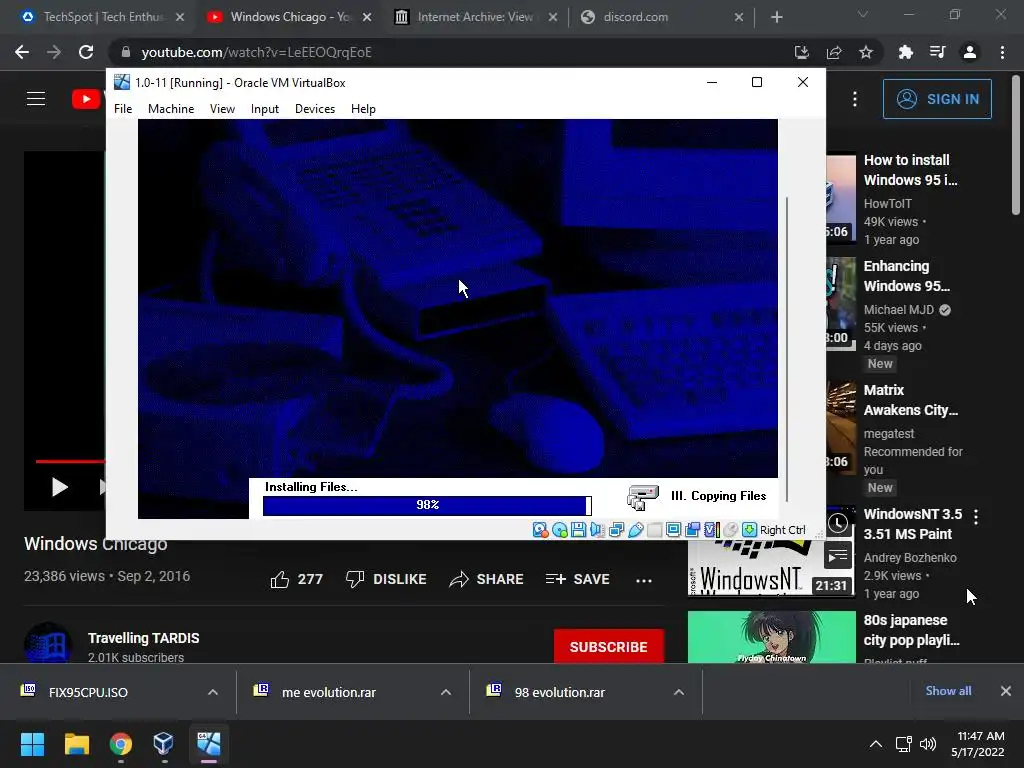Click the Chrome back arrow
The image size is (1024, 768).
(22, 52)
